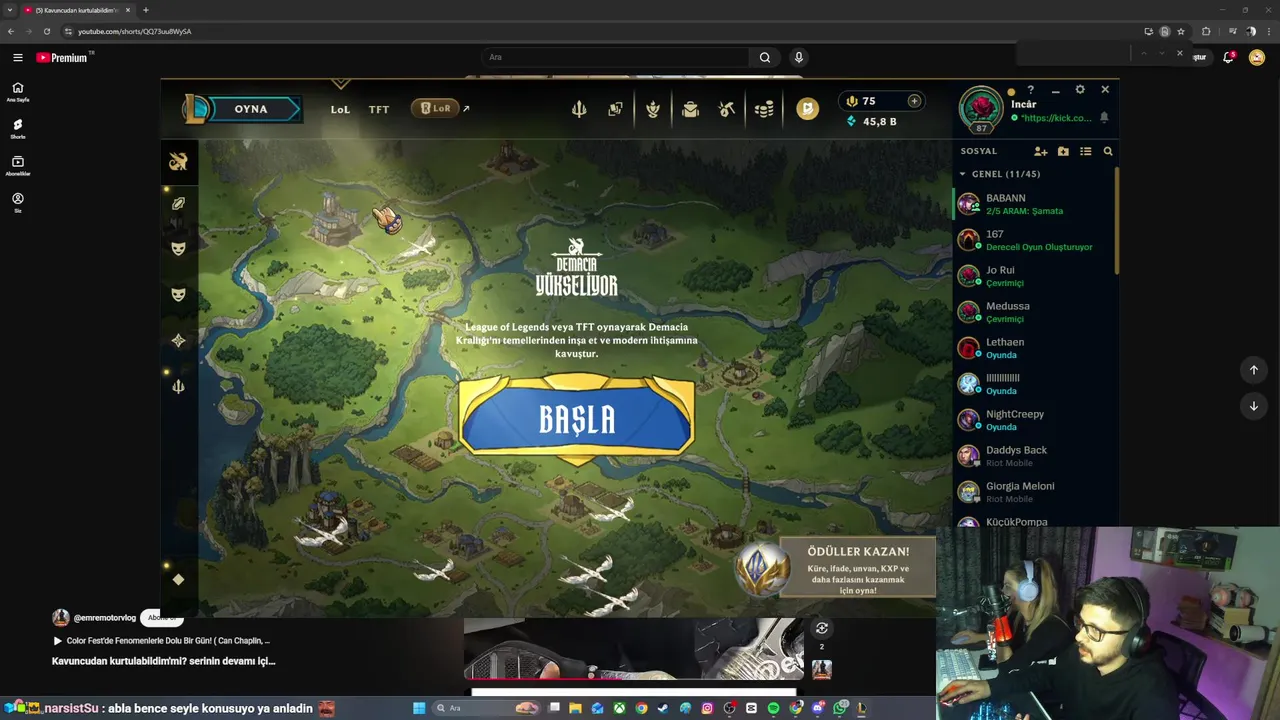Click the four-point star icon in left sidebar
Screen dimensions: 1280x720
point(179,340)
